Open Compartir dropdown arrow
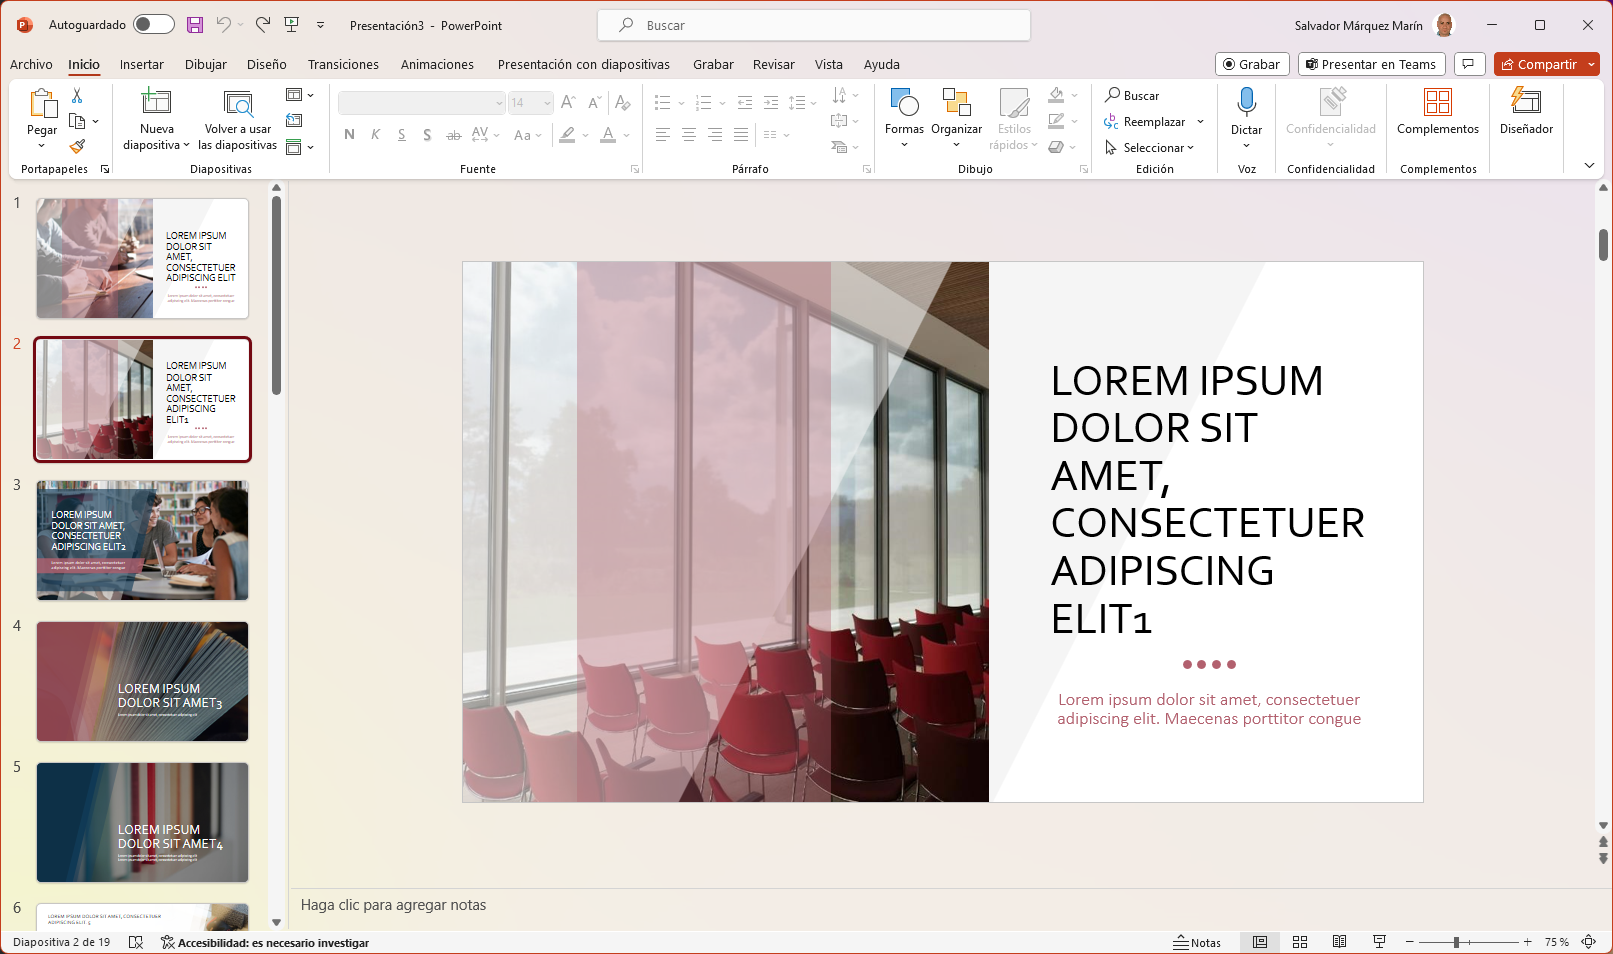Viewport: 1613px width, 954px height. point(1591,64)
